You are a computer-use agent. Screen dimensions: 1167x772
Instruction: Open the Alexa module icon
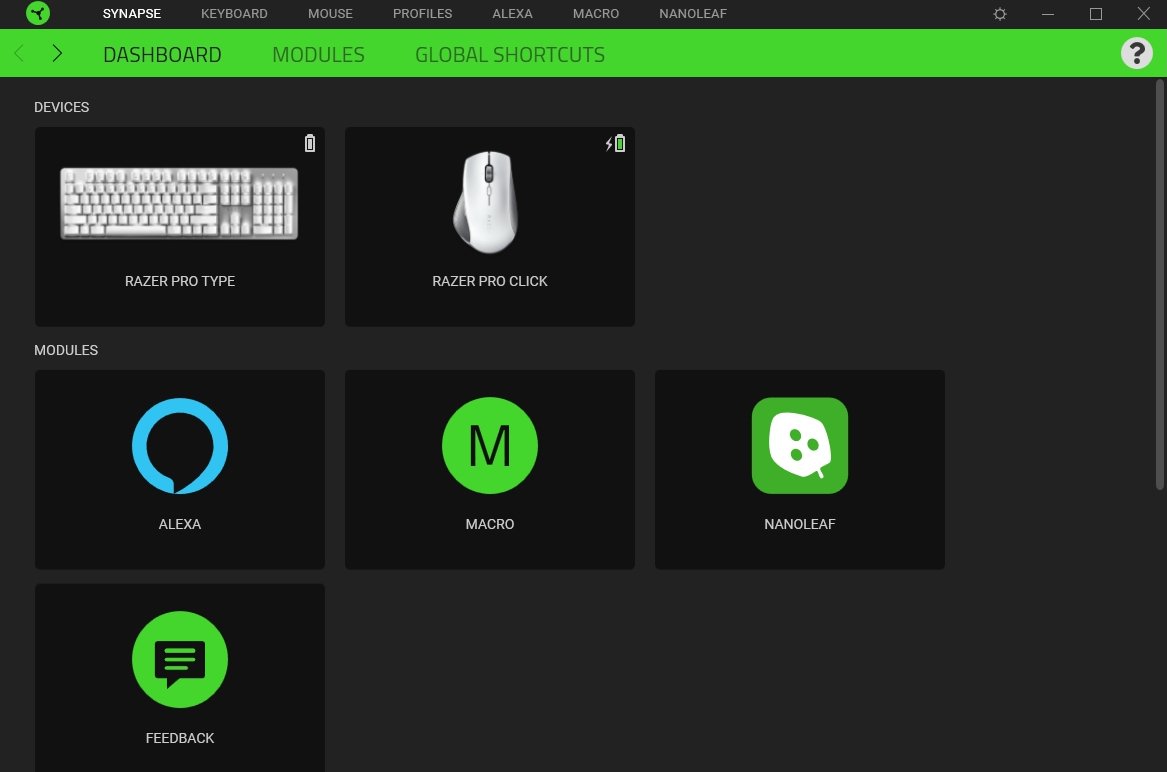click(179, 446)
